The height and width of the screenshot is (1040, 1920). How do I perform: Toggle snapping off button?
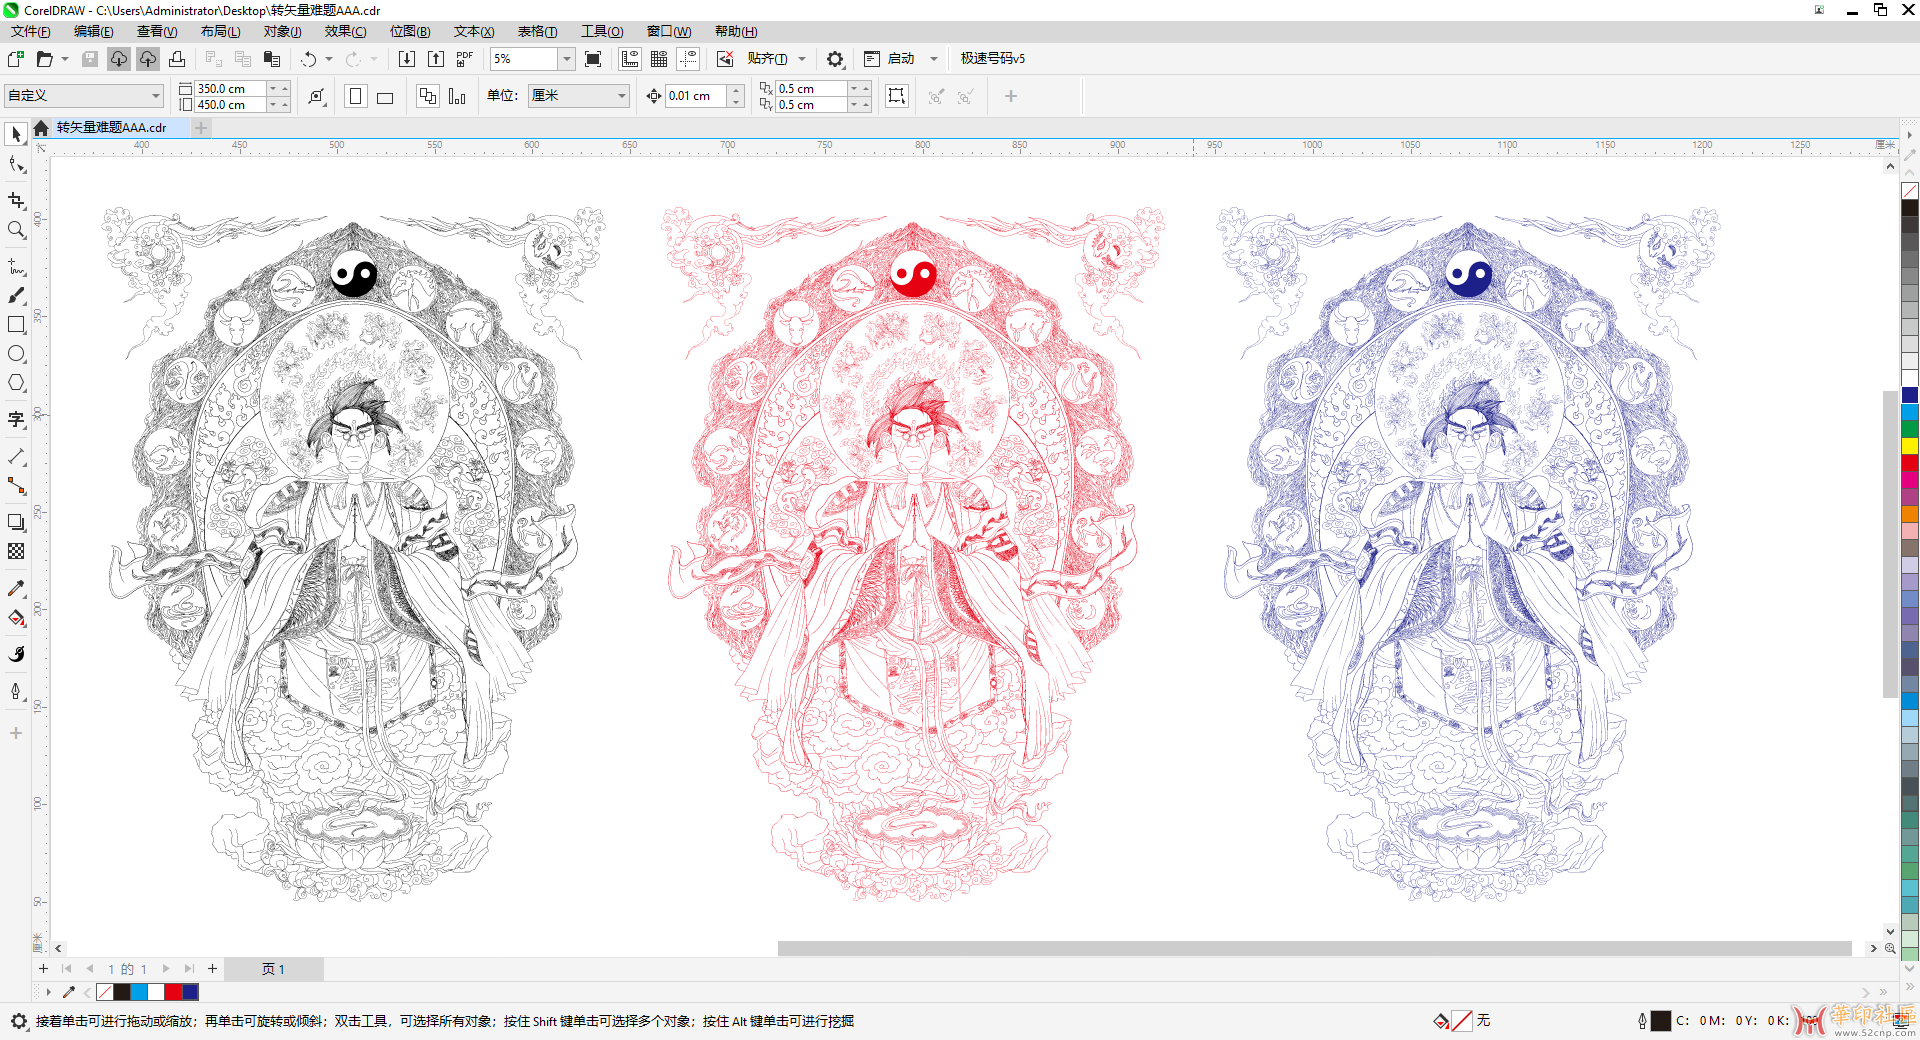(x=725, y=59)
